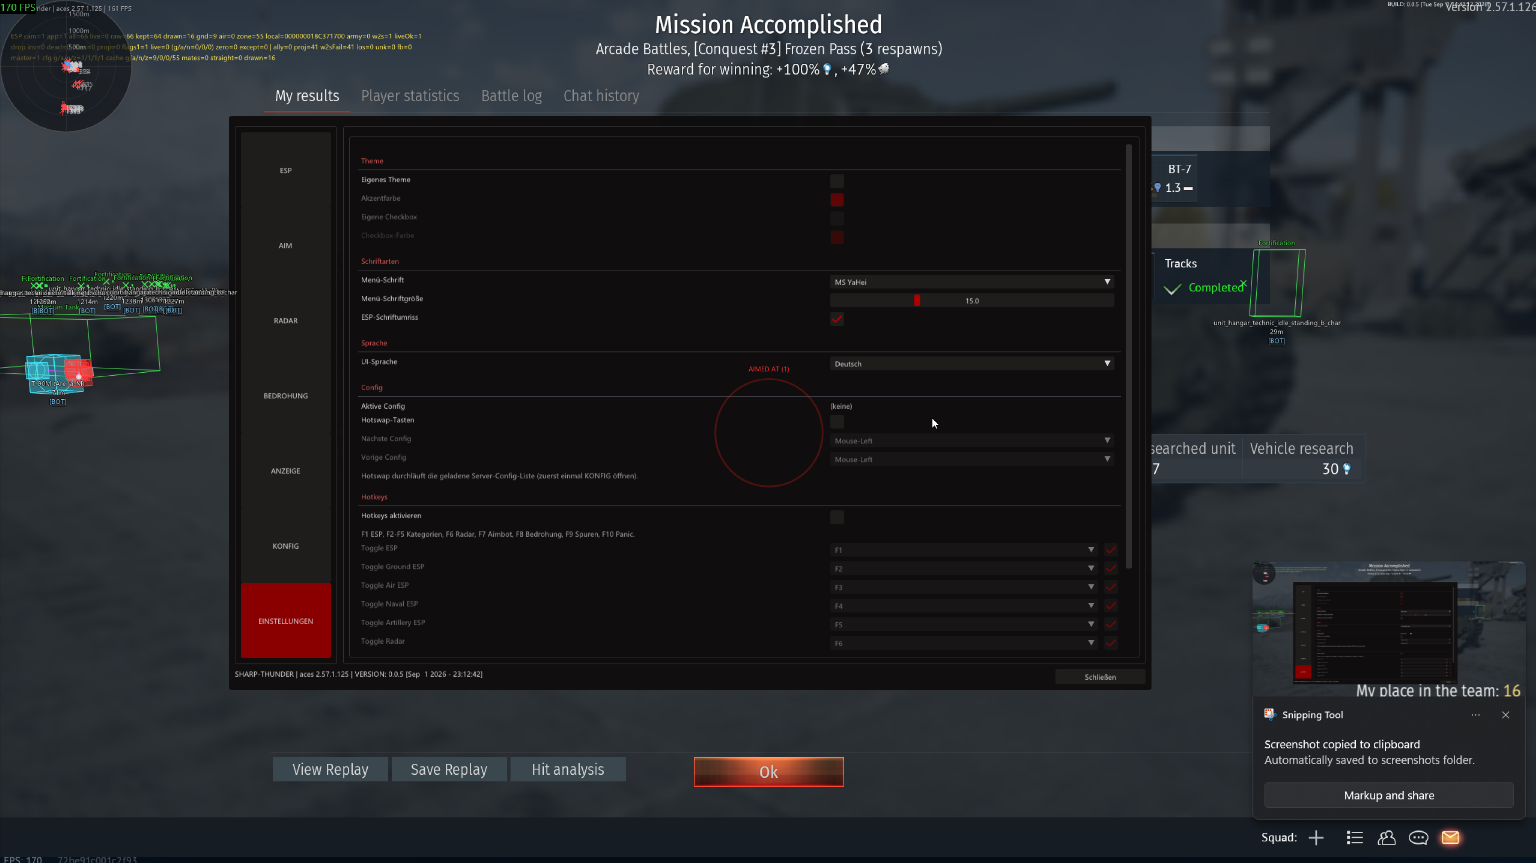Click the BT-7 vehicle label
Screen dimensions: 1536x863
pyautogui.click(x=1179, y=169)
